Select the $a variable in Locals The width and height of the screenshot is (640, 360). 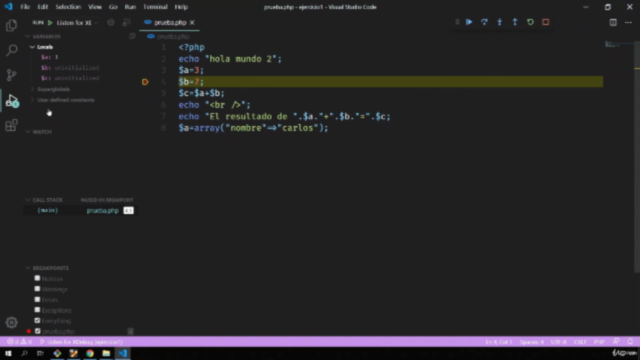[49, 57]
